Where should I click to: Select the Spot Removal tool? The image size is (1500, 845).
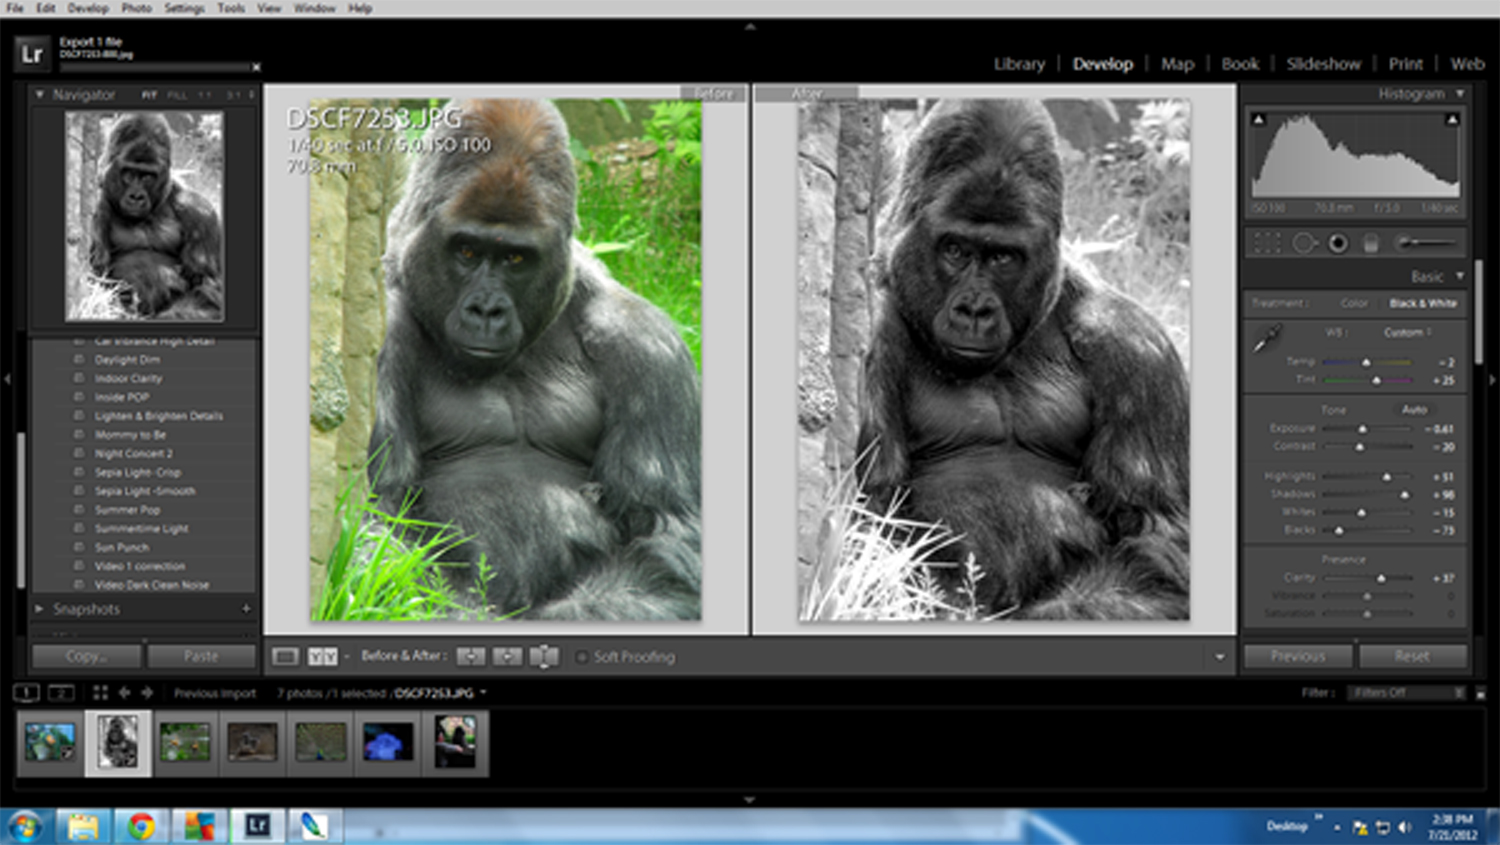[x=1303, y=243]
